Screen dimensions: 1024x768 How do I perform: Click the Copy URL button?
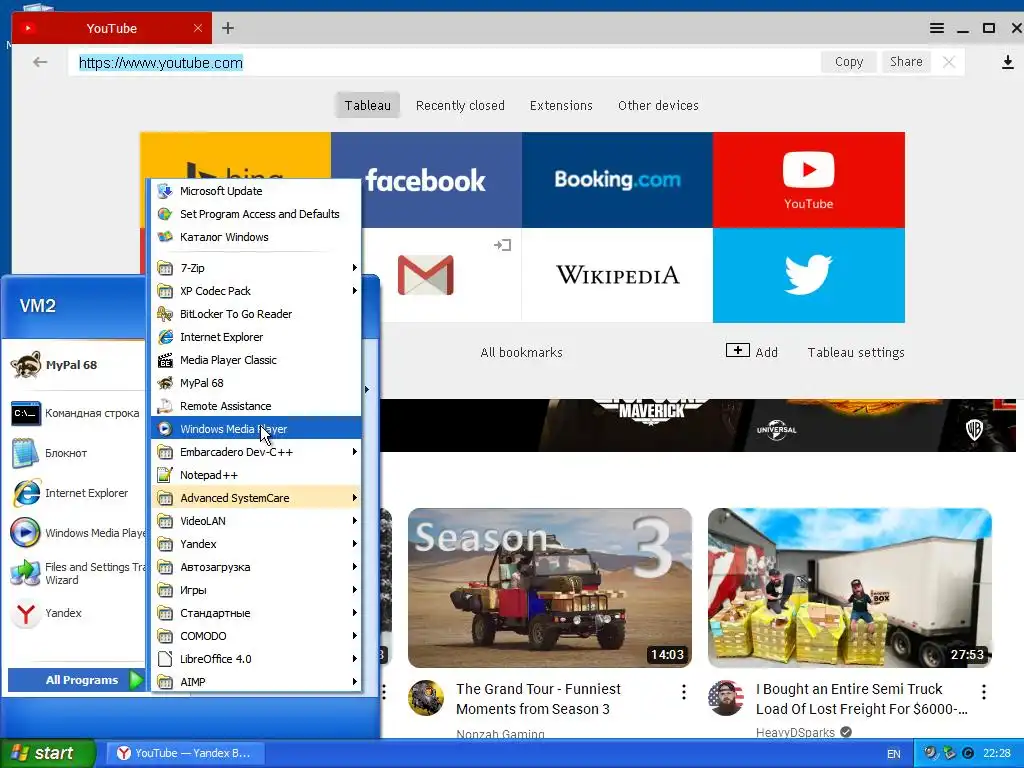(848, 62)
